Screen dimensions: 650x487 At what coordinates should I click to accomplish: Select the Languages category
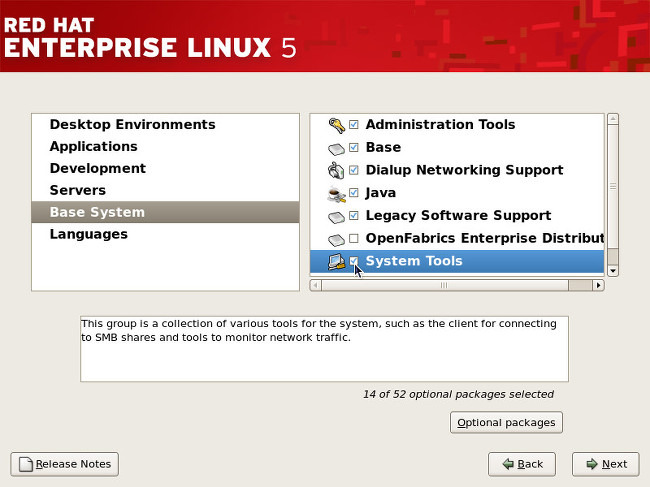[x=165, y=234]
